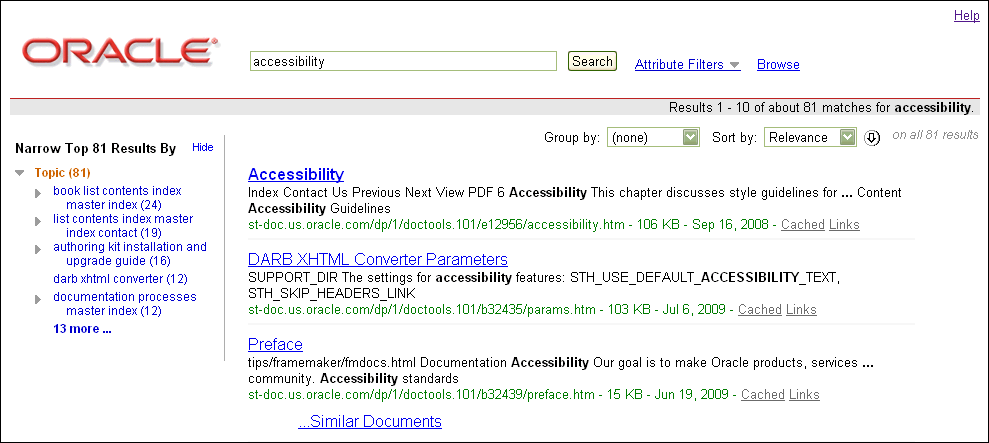Filter by 'book list contents index master index (24)'

click(x=117, y=198)
